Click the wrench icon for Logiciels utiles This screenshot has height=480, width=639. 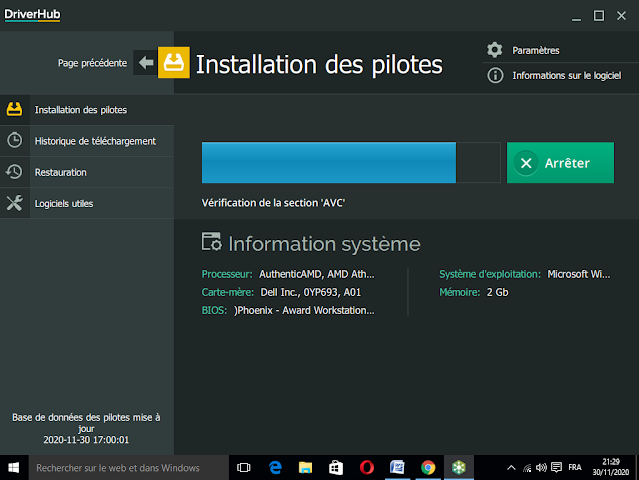14,203
